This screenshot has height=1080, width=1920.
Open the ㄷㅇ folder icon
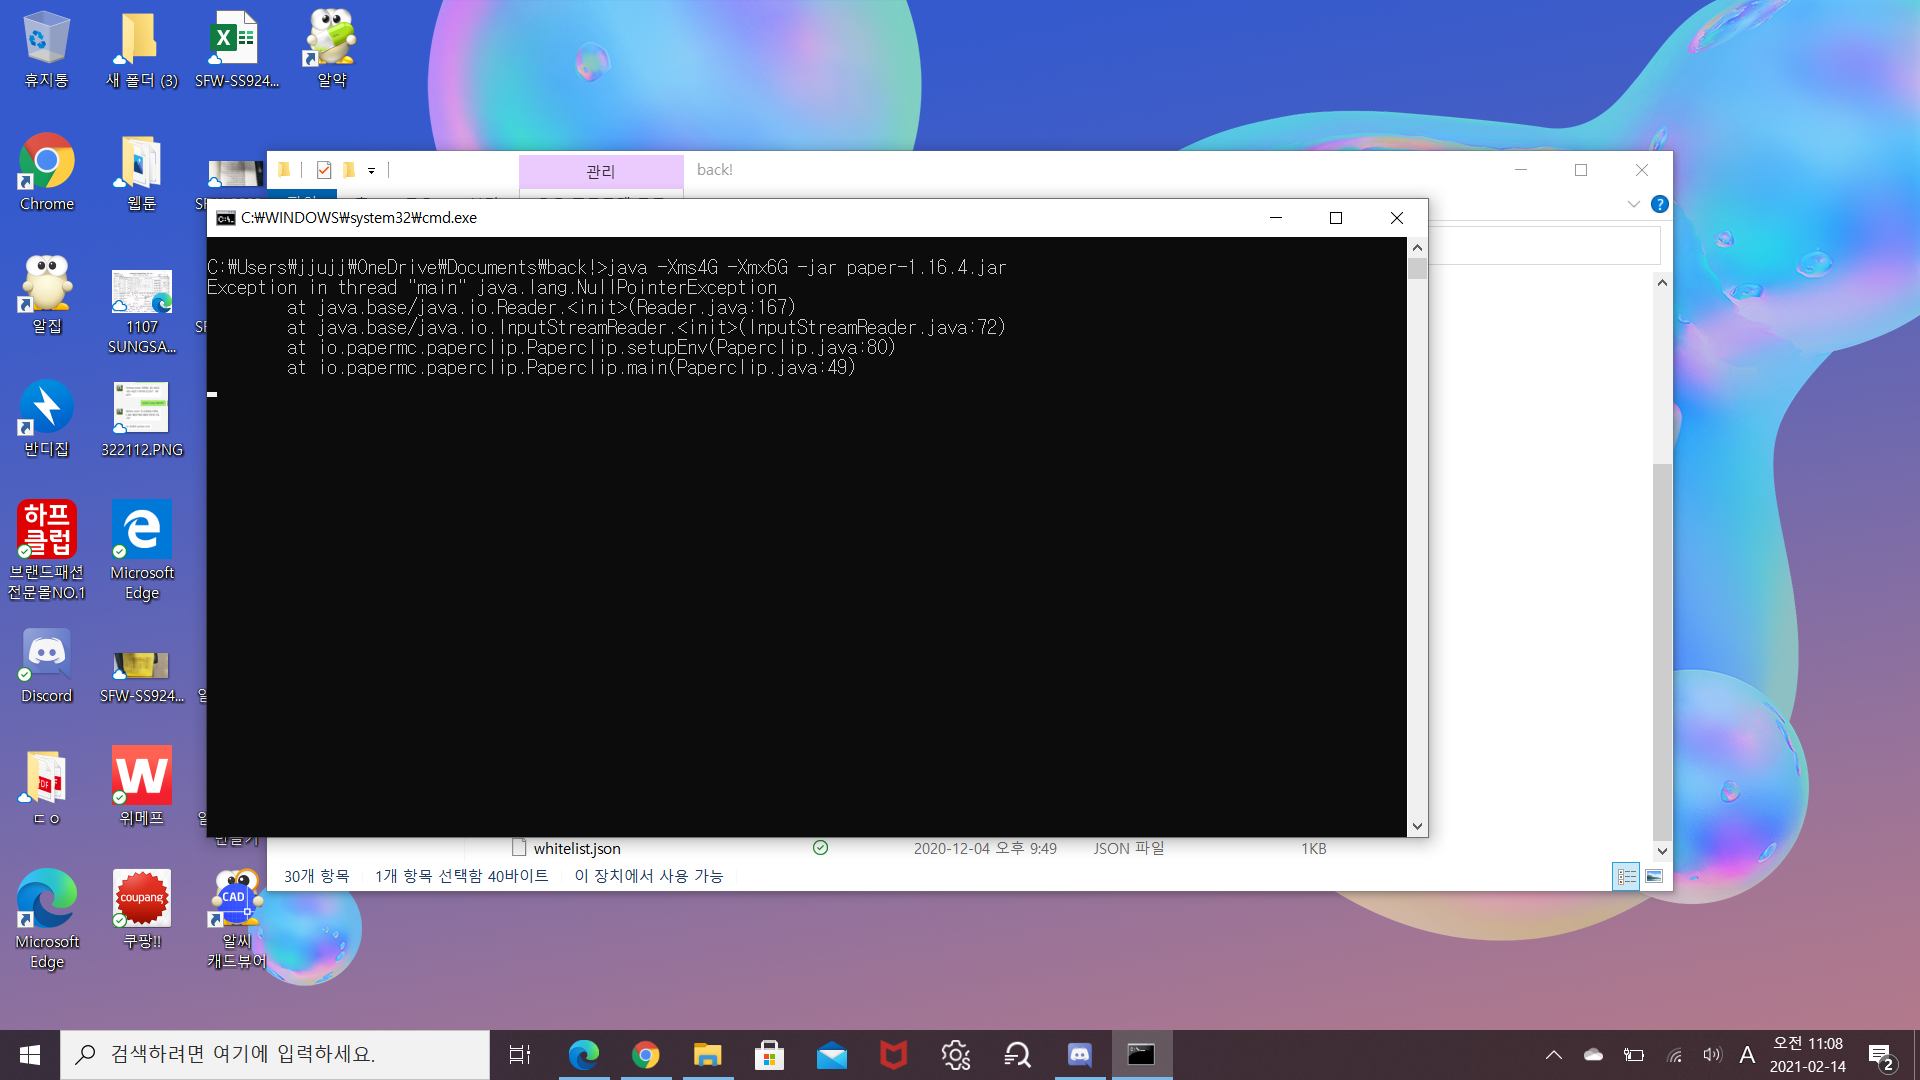pyautogui.click(x=46, y=788)
